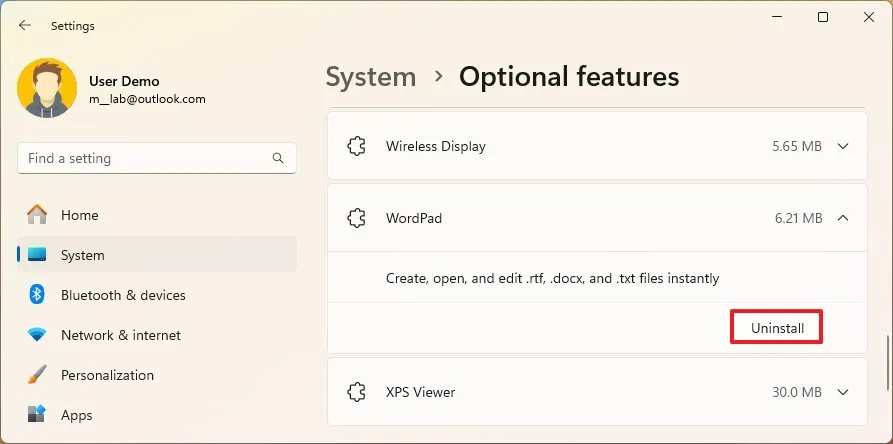Click the Wireless Display label

click(436, 146)
